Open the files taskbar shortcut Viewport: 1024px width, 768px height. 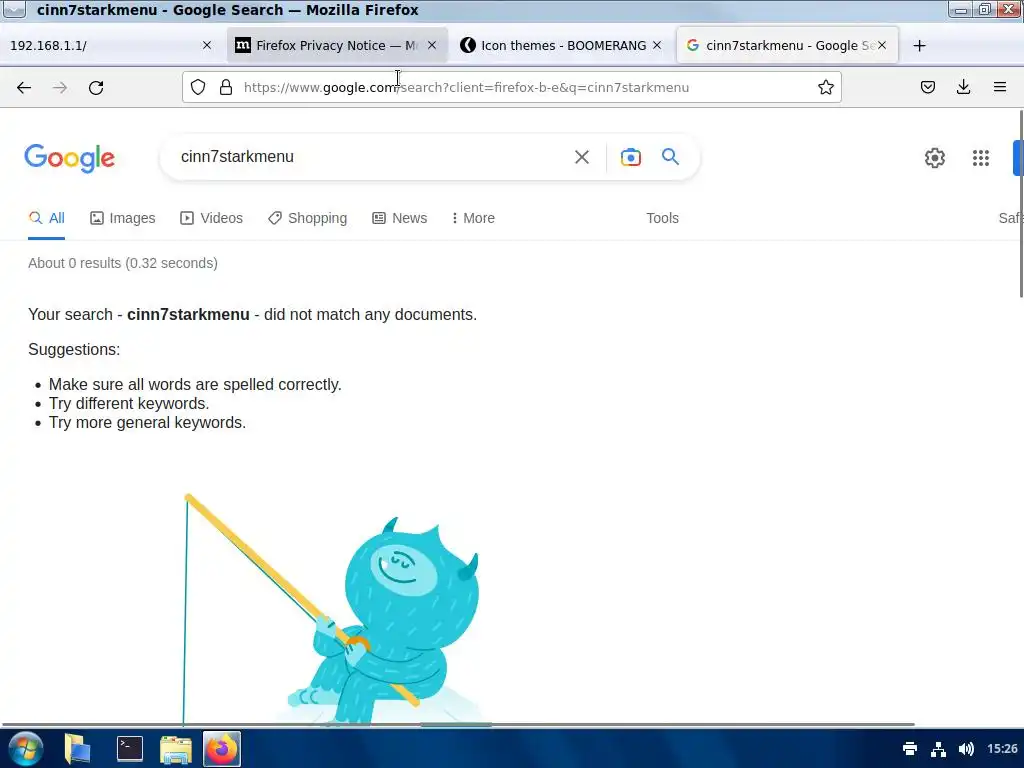(x=77, y=749)
